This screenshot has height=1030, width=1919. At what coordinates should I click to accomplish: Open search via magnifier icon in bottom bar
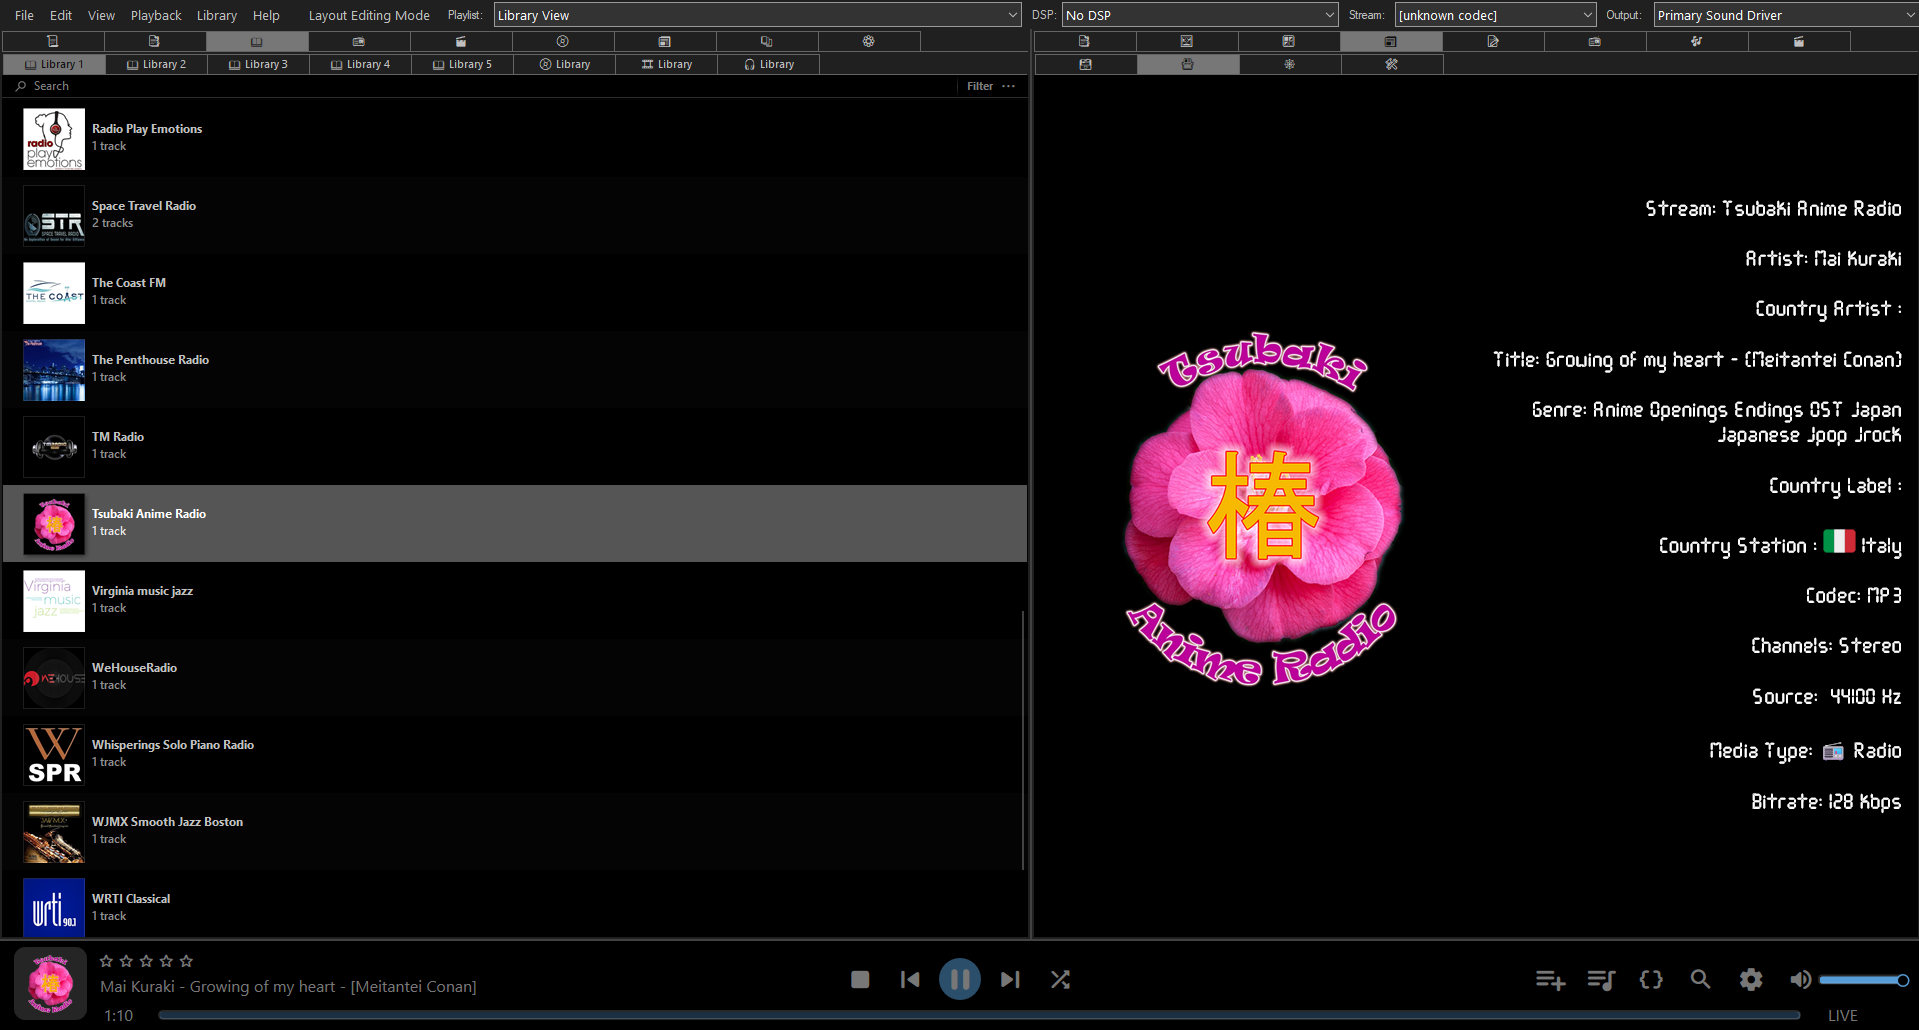click(x=1700, y=980)
